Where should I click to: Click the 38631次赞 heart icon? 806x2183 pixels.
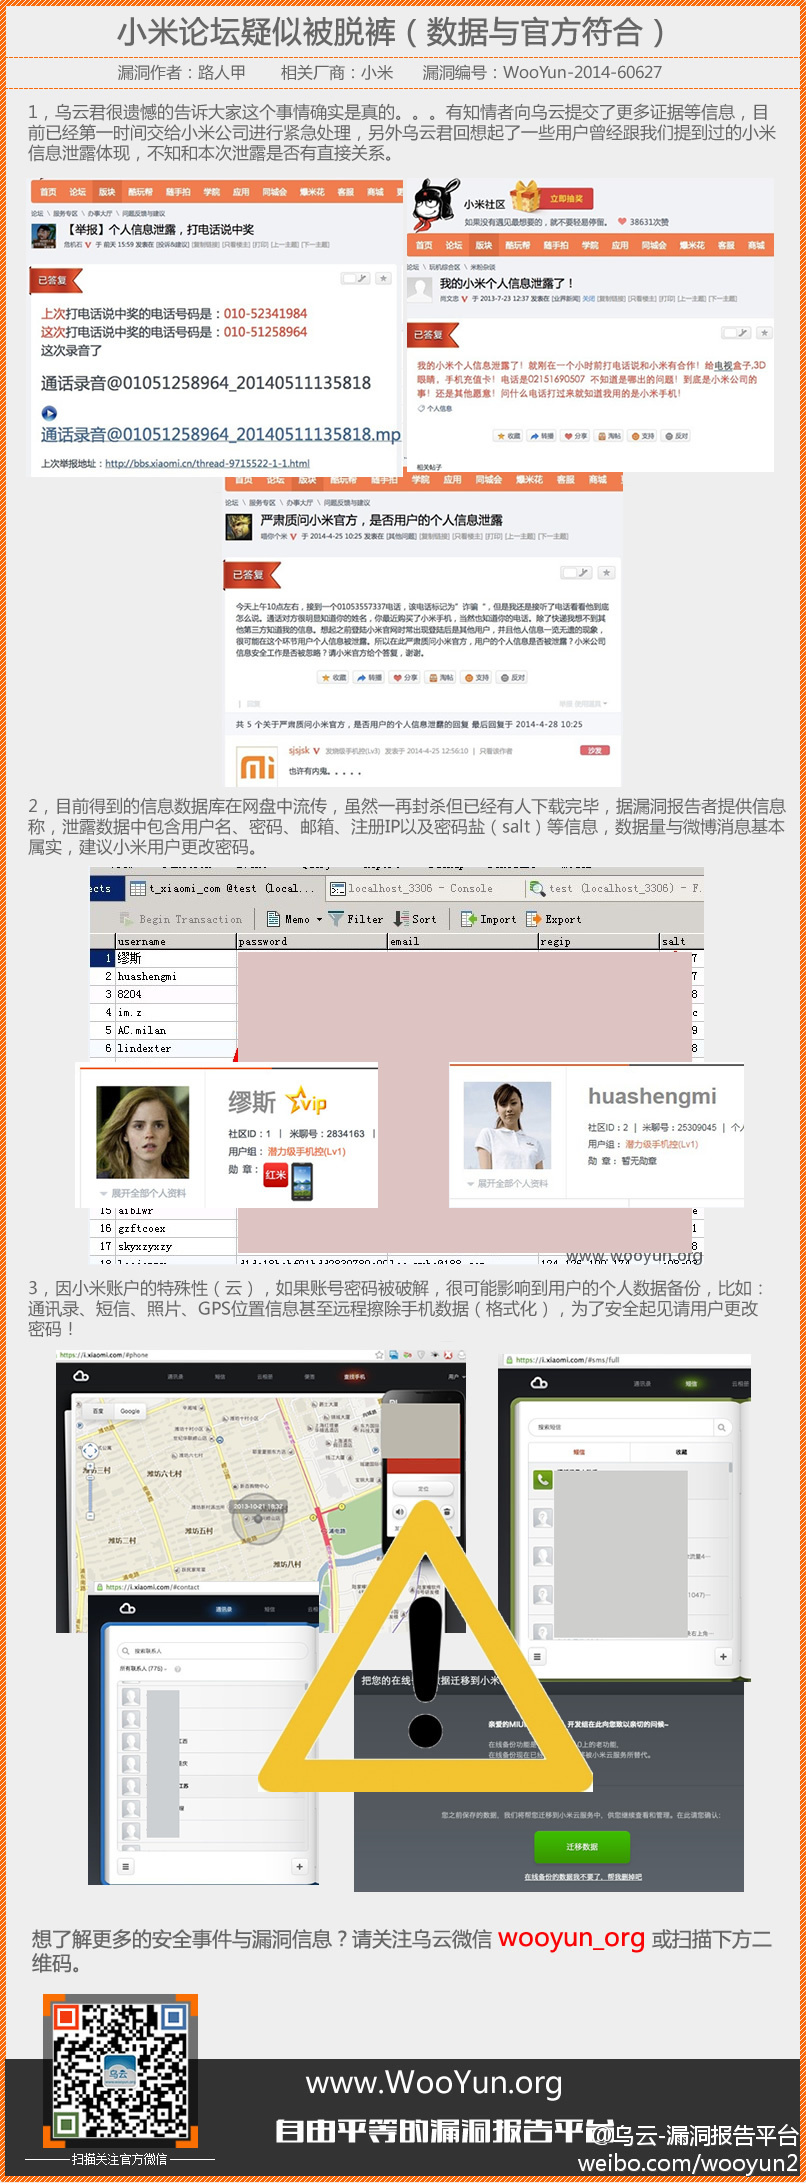point(621,222)
